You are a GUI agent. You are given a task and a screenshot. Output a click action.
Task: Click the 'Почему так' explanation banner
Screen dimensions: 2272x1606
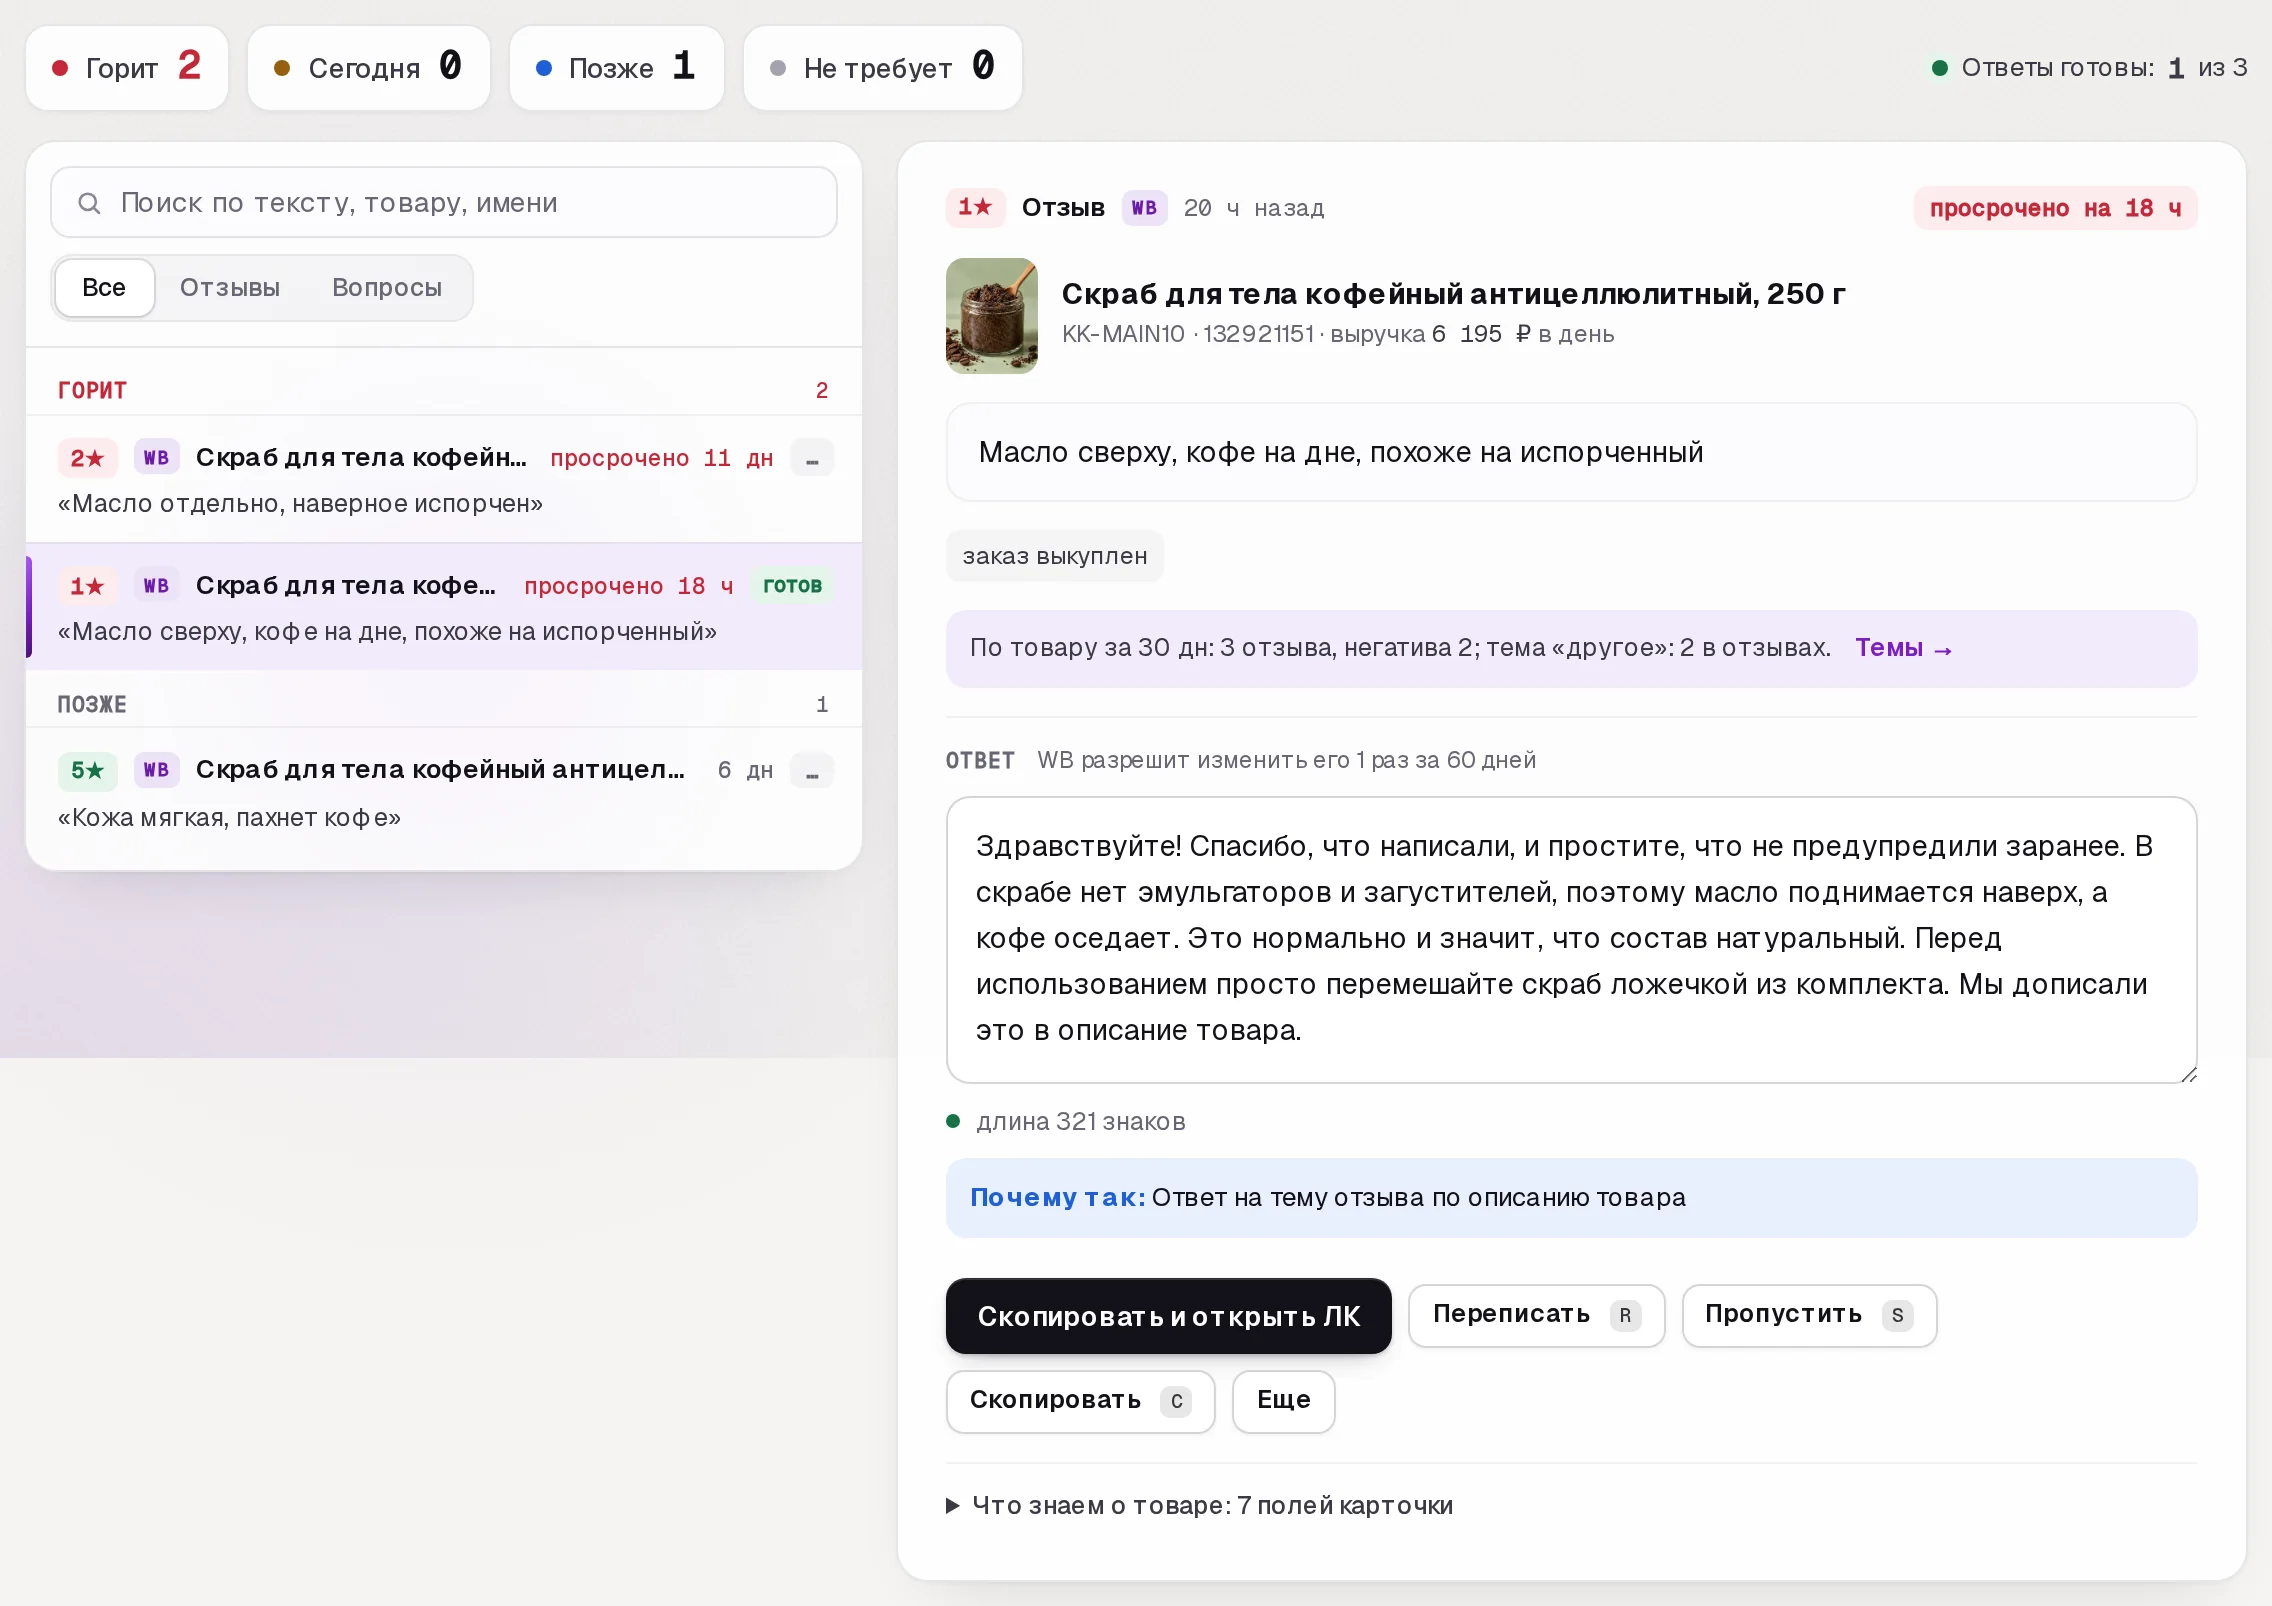click(x=1571, y=1198)
